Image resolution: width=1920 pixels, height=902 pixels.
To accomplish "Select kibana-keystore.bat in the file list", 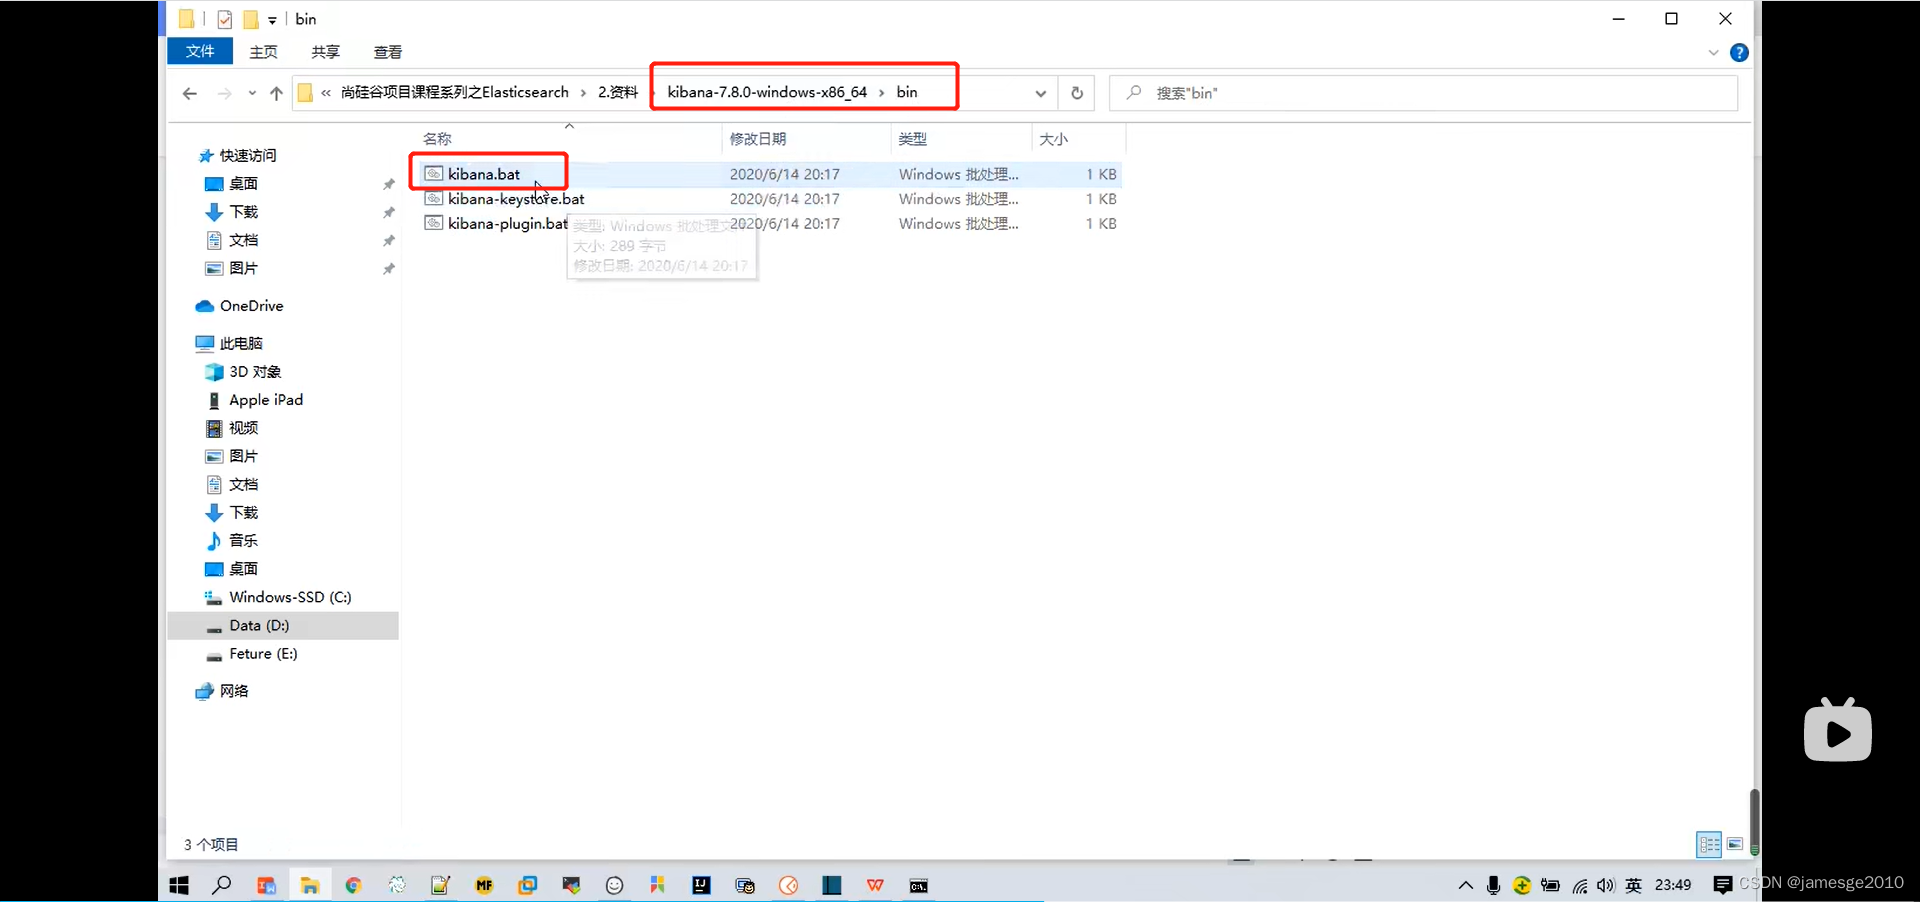I will pyautogui.click(x=516, y=199).
